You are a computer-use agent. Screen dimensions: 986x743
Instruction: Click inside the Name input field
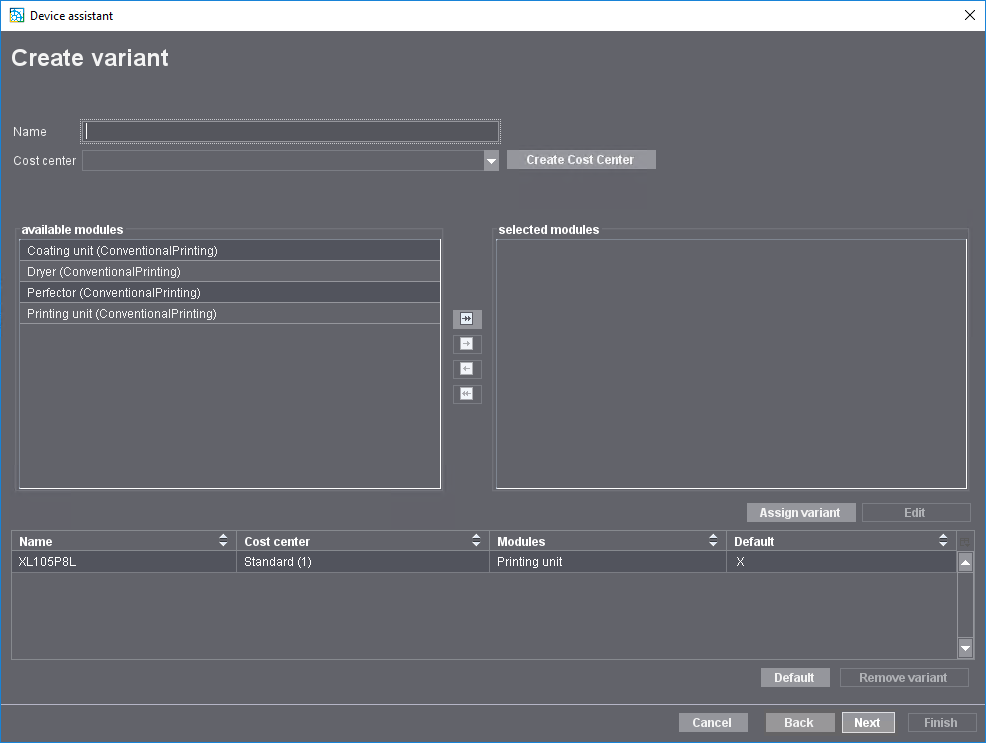(289, 130)
